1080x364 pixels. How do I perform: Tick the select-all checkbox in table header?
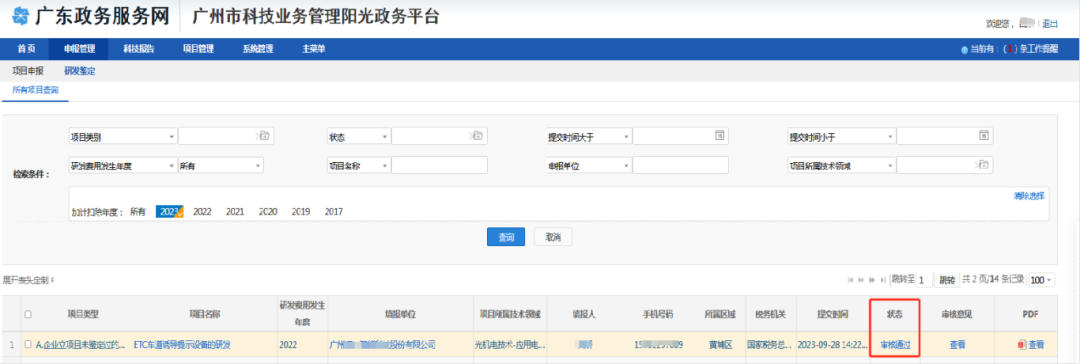(28, 314)
